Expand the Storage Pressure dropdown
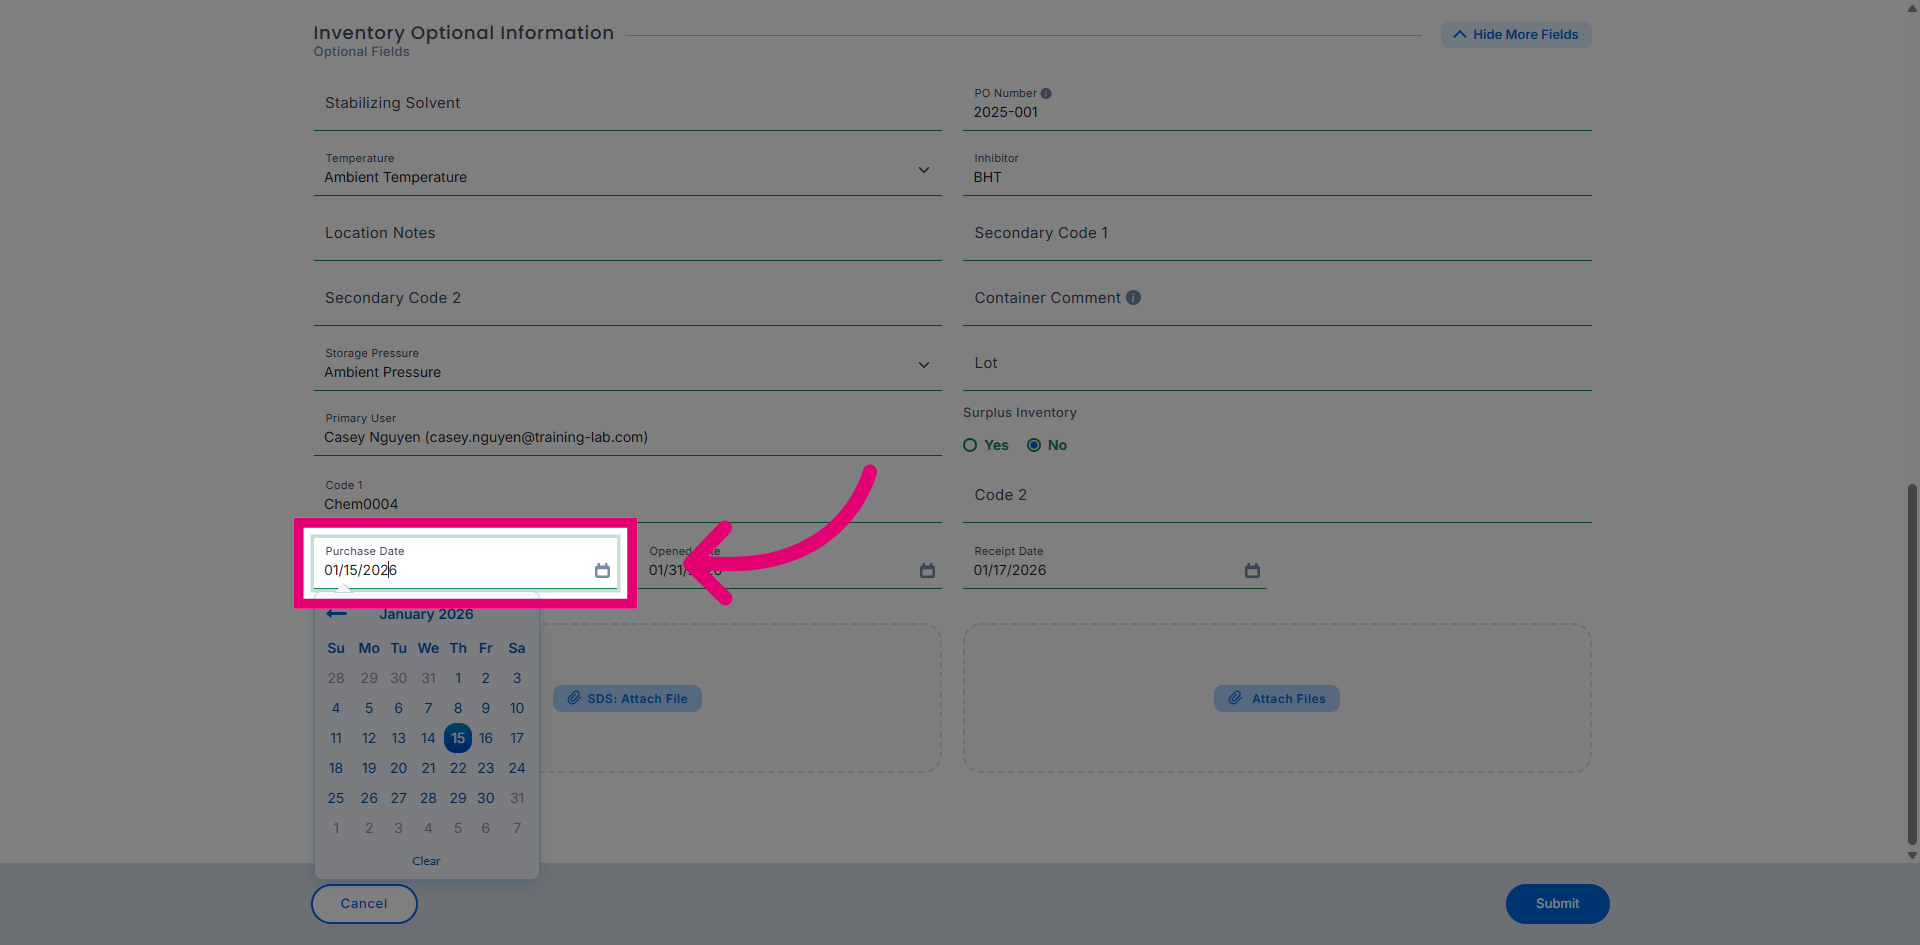Viewport: 1920px width, 945px height. 923,365
